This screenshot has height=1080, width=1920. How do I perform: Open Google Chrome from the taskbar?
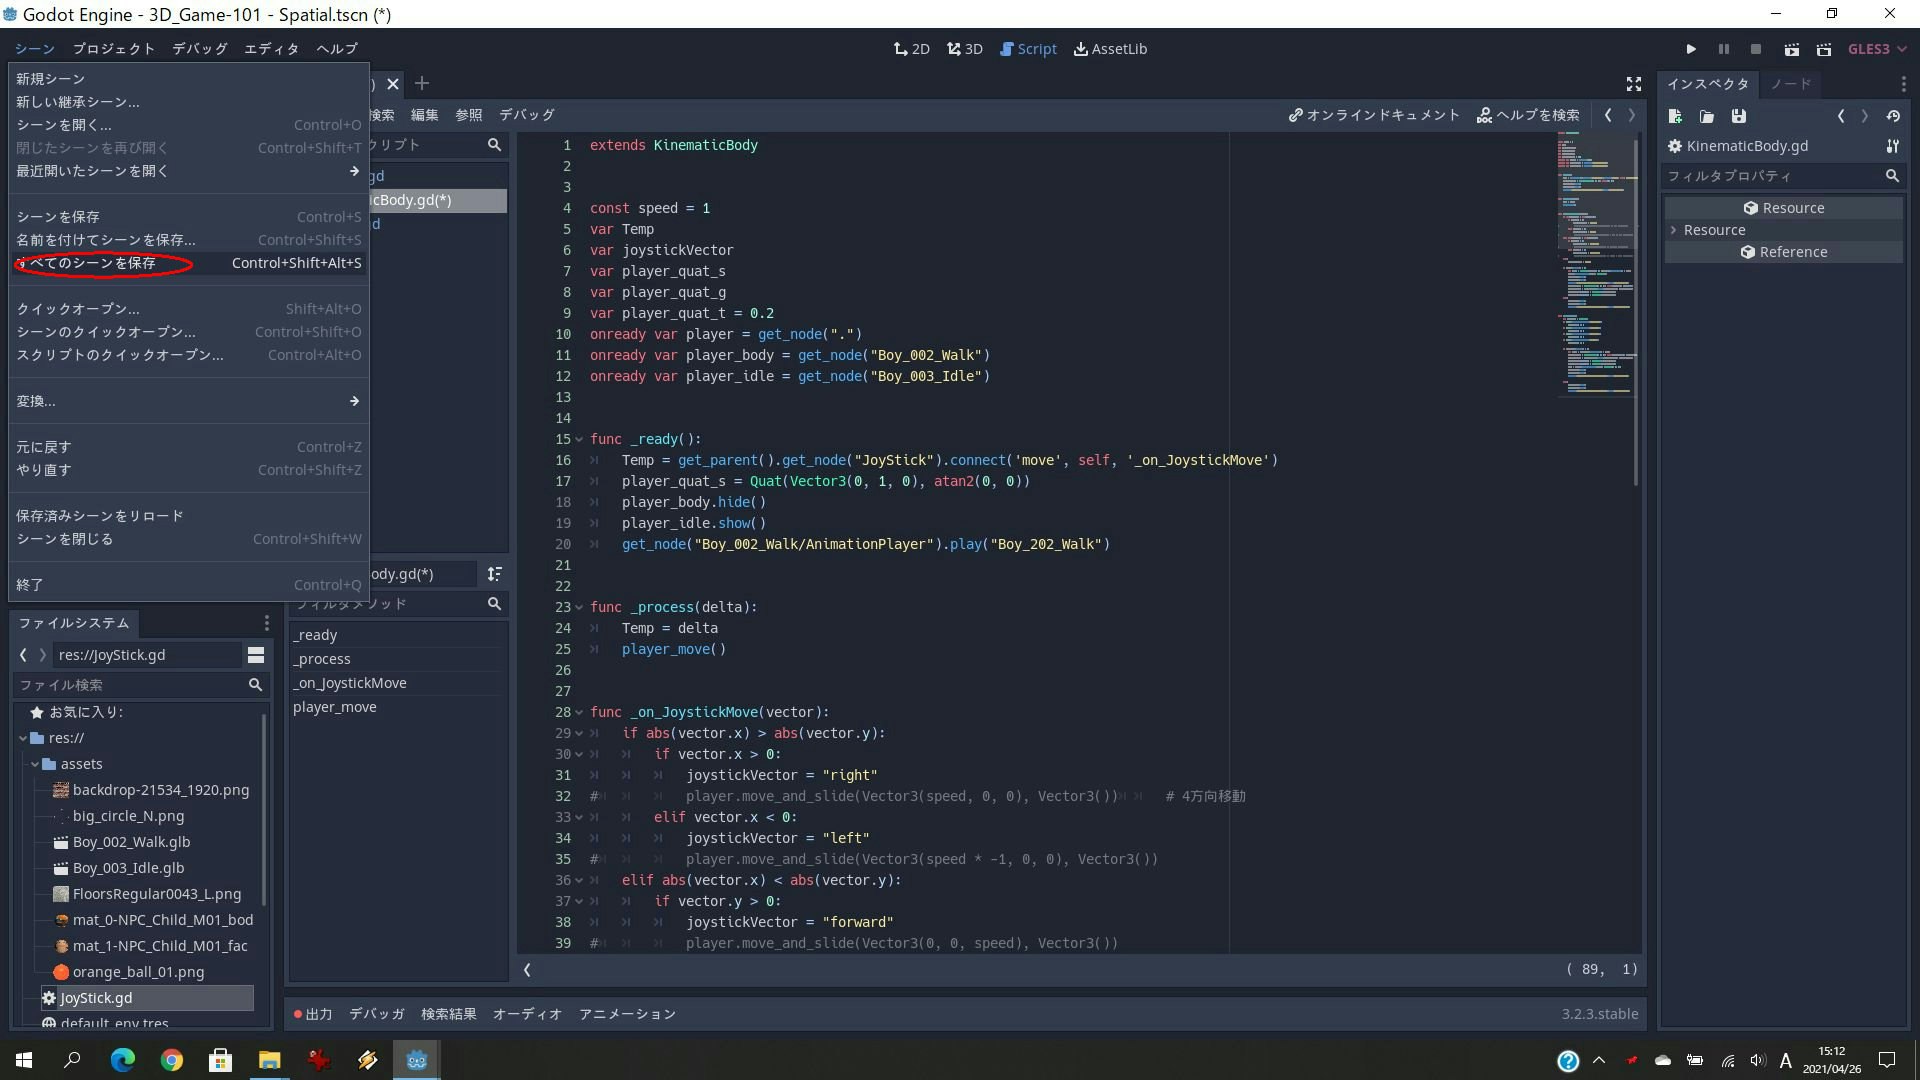pos(171,1060)
